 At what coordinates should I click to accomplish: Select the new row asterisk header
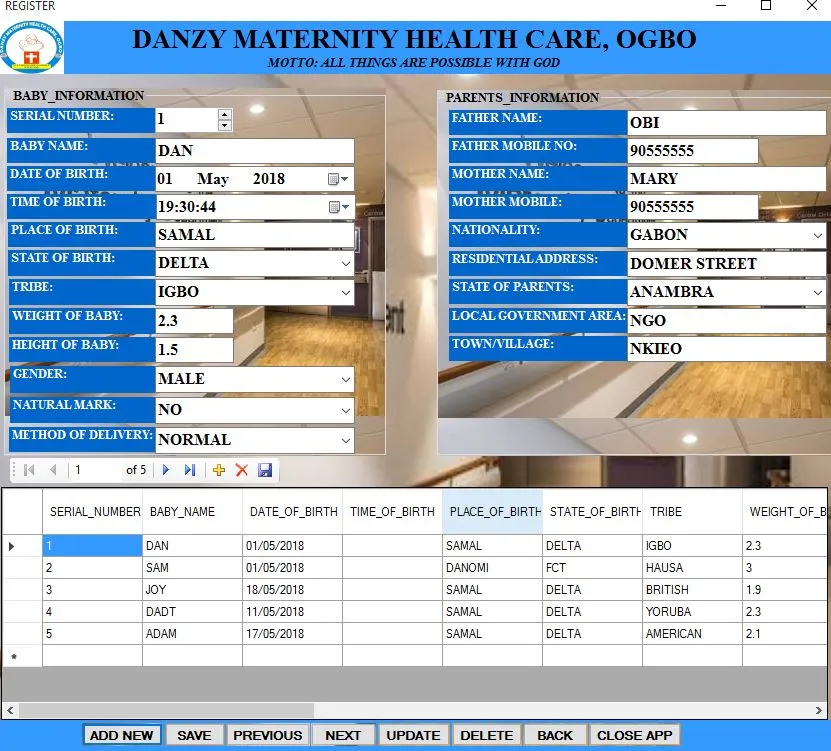pyautogui.click(x=22, y=656)
